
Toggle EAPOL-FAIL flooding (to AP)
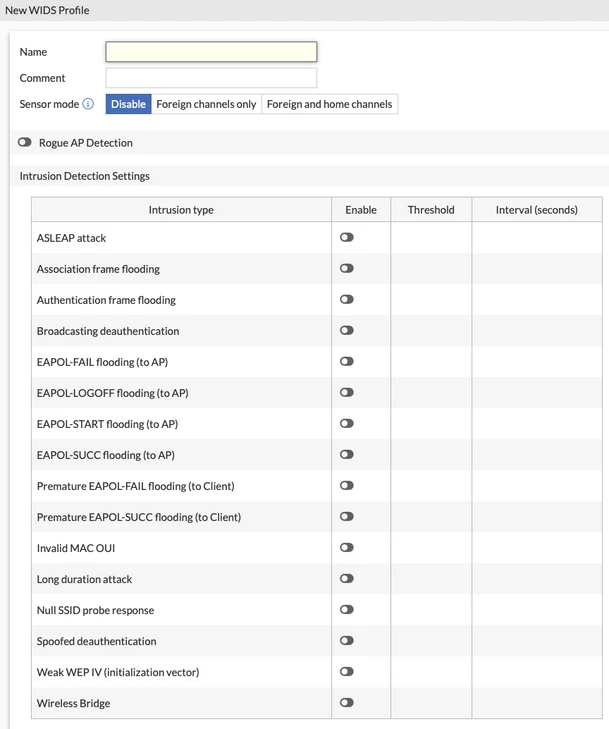347,361
